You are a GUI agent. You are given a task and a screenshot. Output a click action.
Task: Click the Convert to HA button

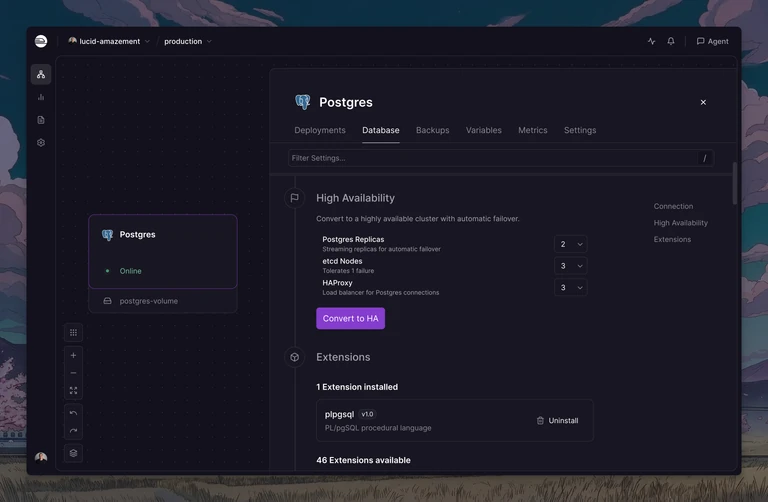click(x=351, y=318)
